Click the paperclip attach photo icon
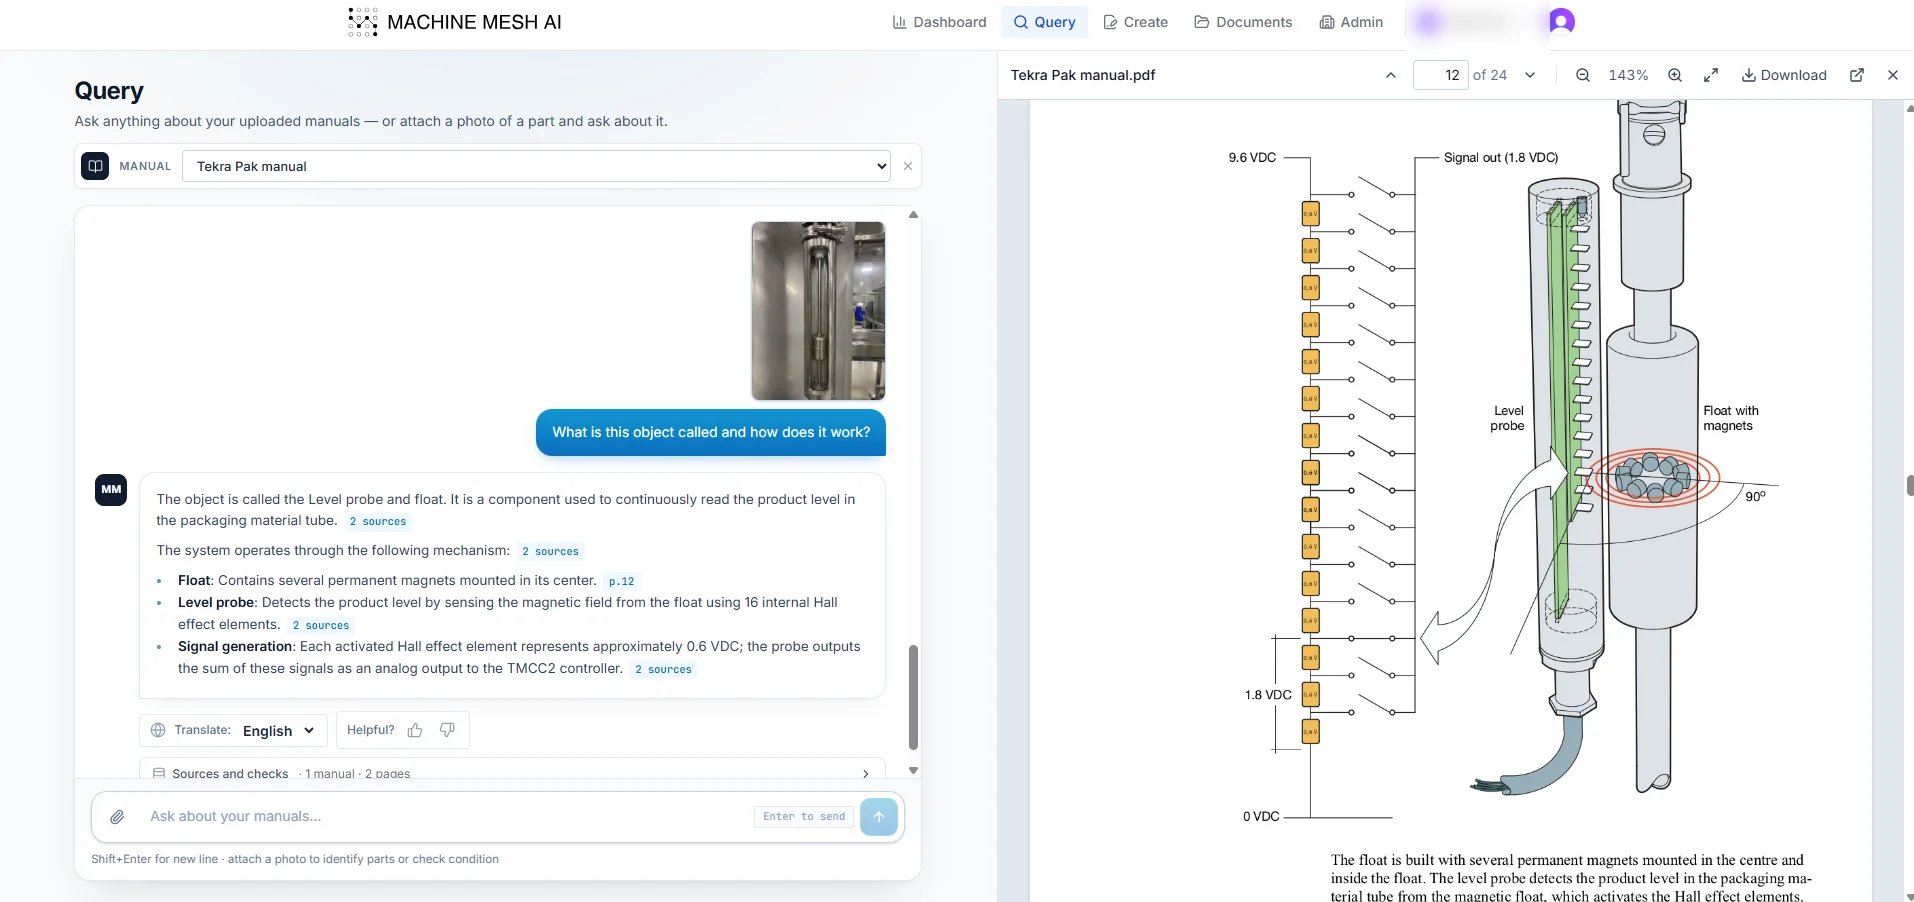Image resolution: width=1914 pixels, height=902 pixels. pyautogui.click(x=117, y=817)
